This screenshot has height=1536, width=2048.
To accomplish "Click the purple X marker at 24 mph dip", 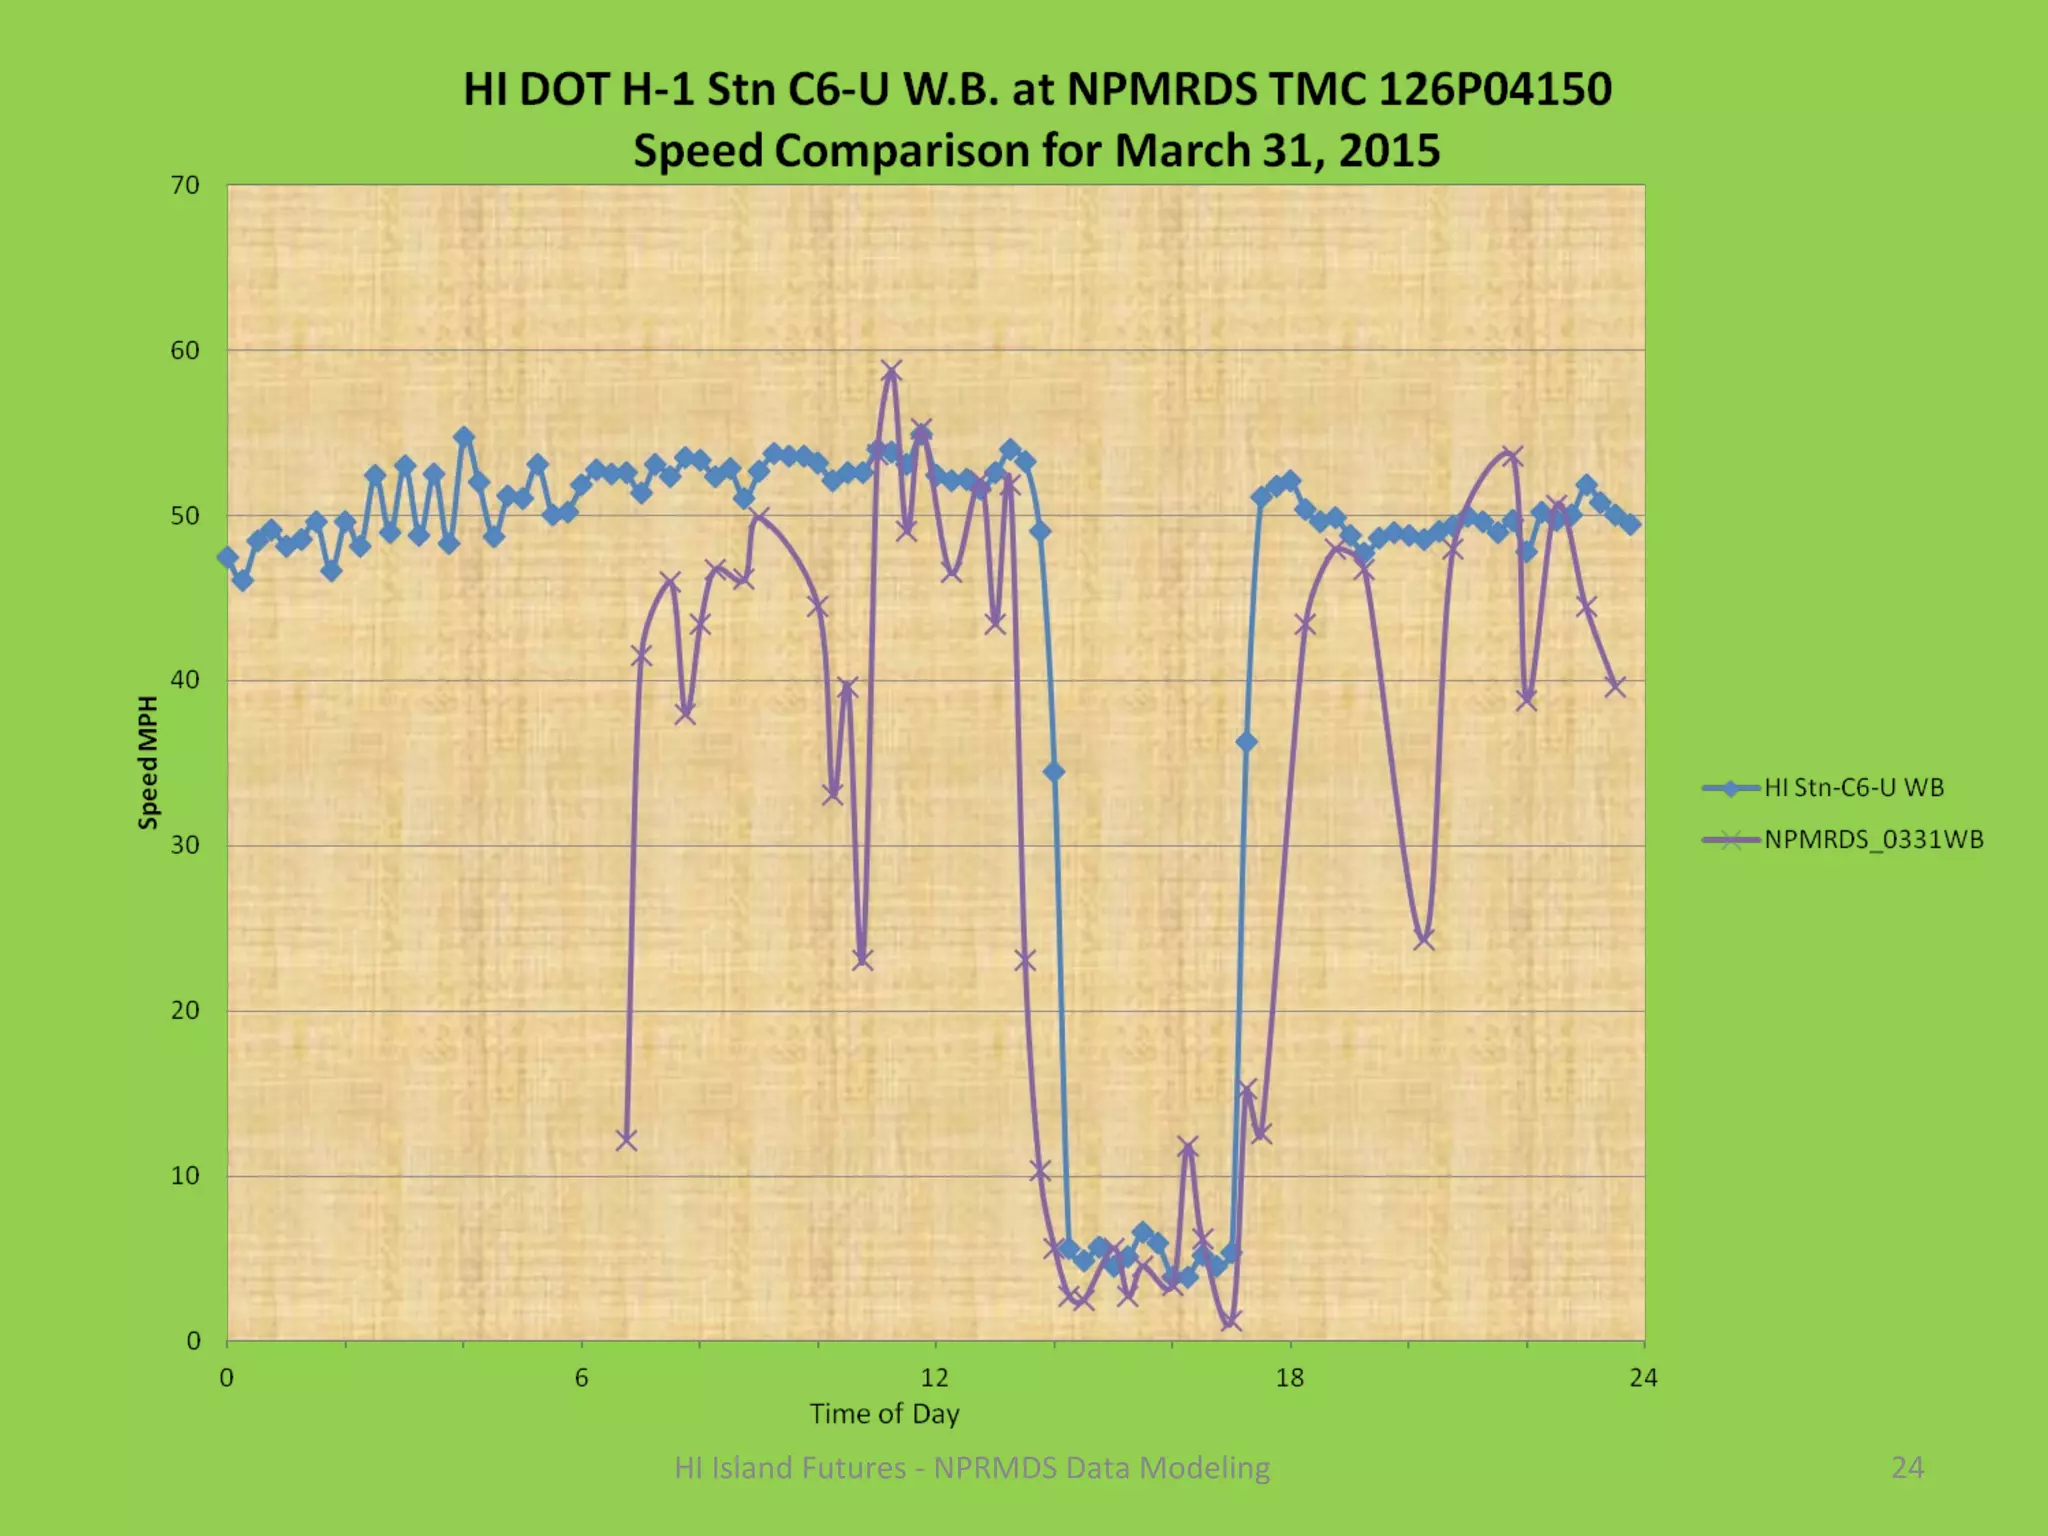I will pos(1425,939).
